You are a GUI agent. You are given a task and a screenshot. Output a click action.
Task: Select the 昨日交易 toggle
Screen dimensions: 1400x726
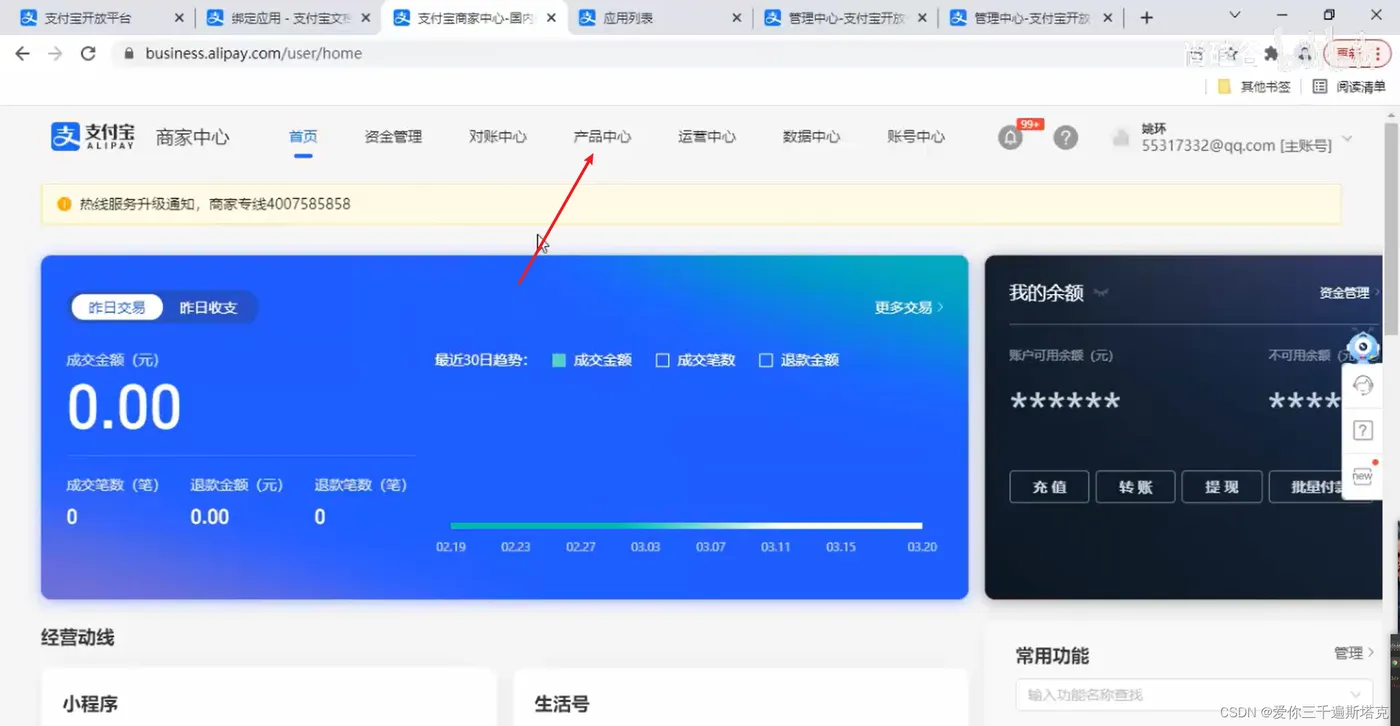coord(117,308)
